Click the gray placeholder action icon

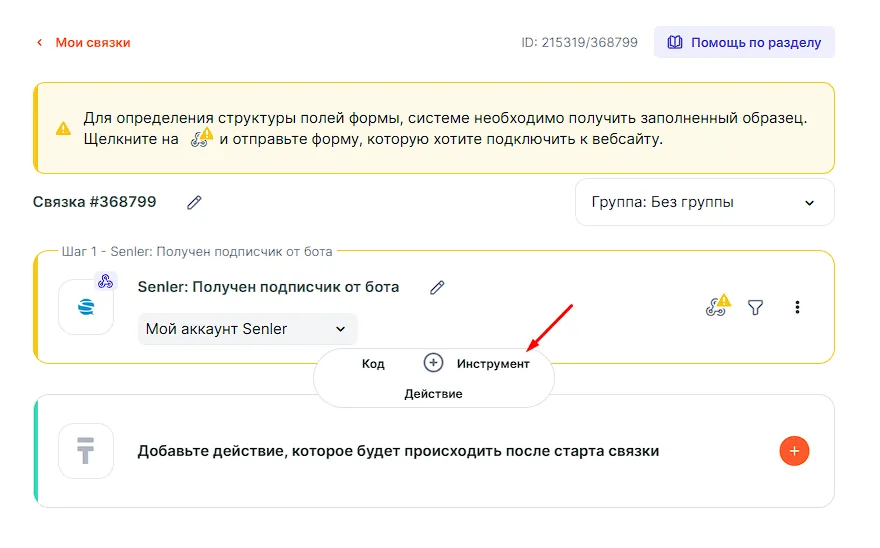pos(86,451)
